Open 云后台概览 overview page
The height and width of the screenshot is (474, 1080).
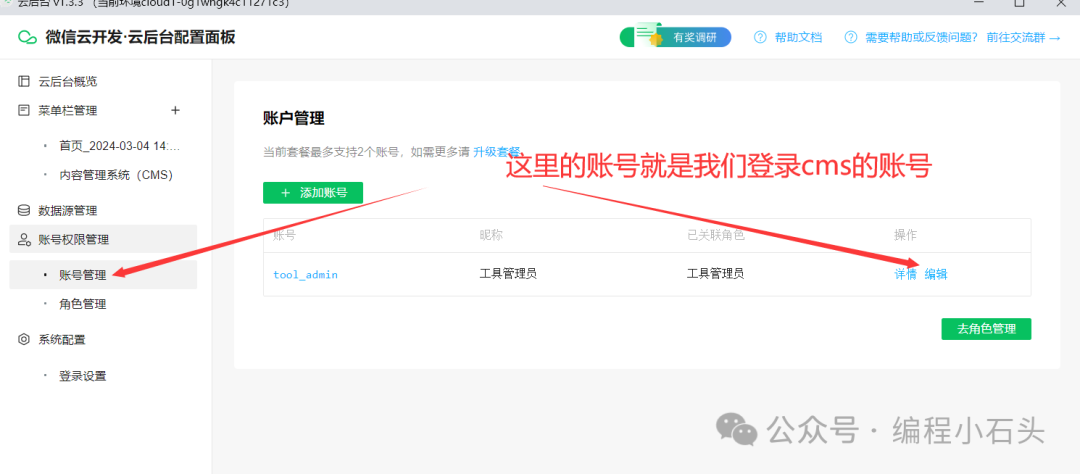[68, 81]
